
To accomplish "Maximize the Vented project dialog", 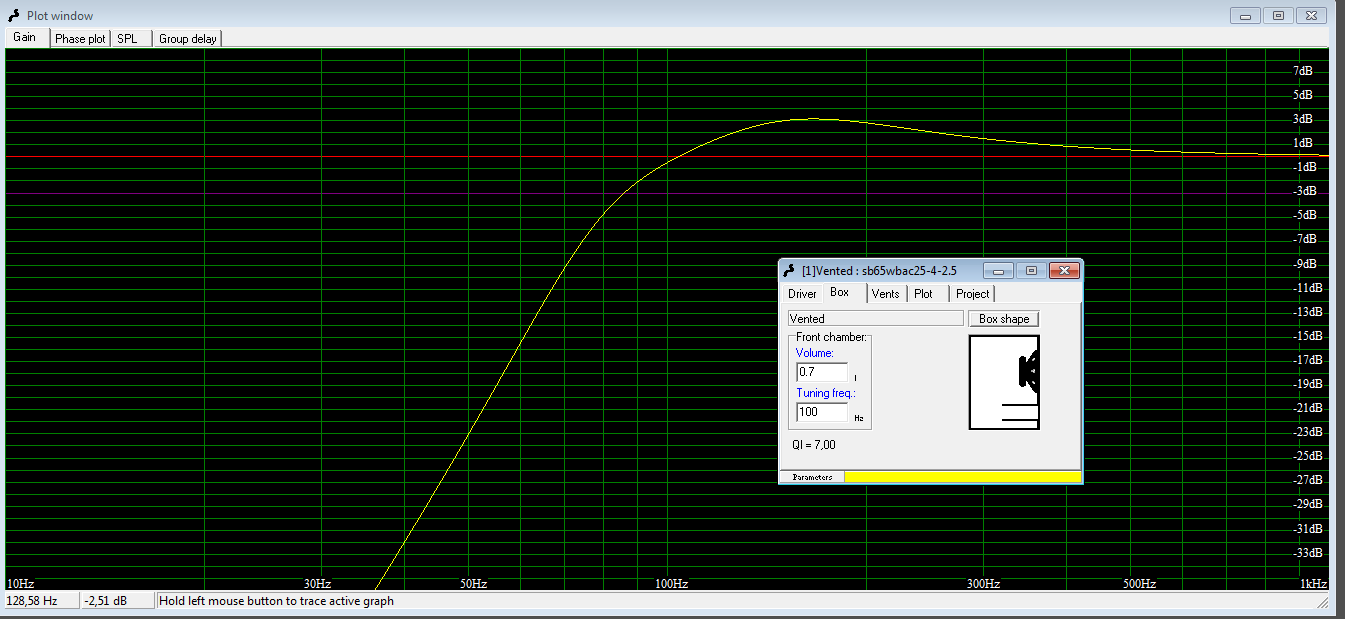I will tap(1032, 270).
